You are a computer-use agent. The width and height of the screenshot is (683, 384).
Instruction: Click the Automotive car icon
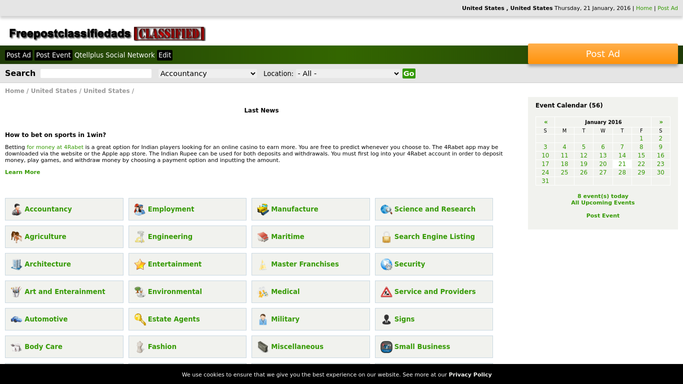point(16,319)
